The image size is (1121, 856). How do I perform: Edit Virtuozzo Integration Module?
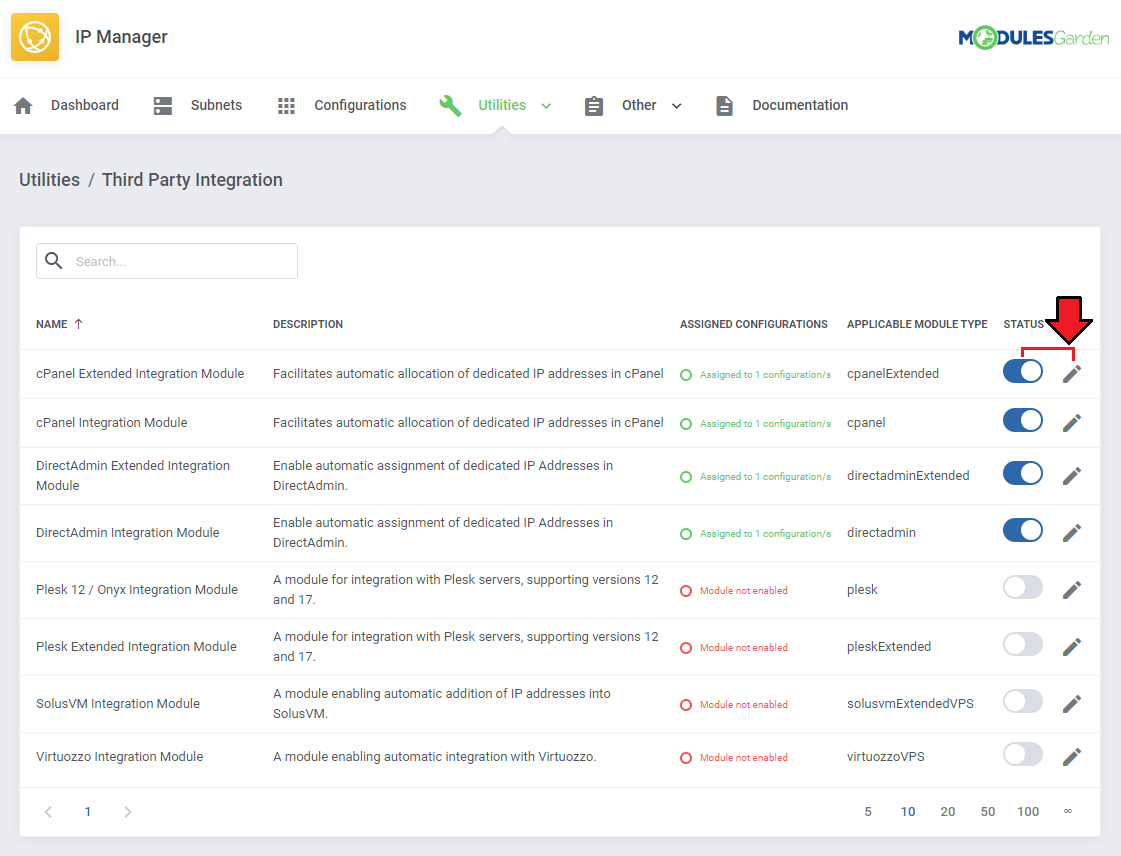[1071, 757]
